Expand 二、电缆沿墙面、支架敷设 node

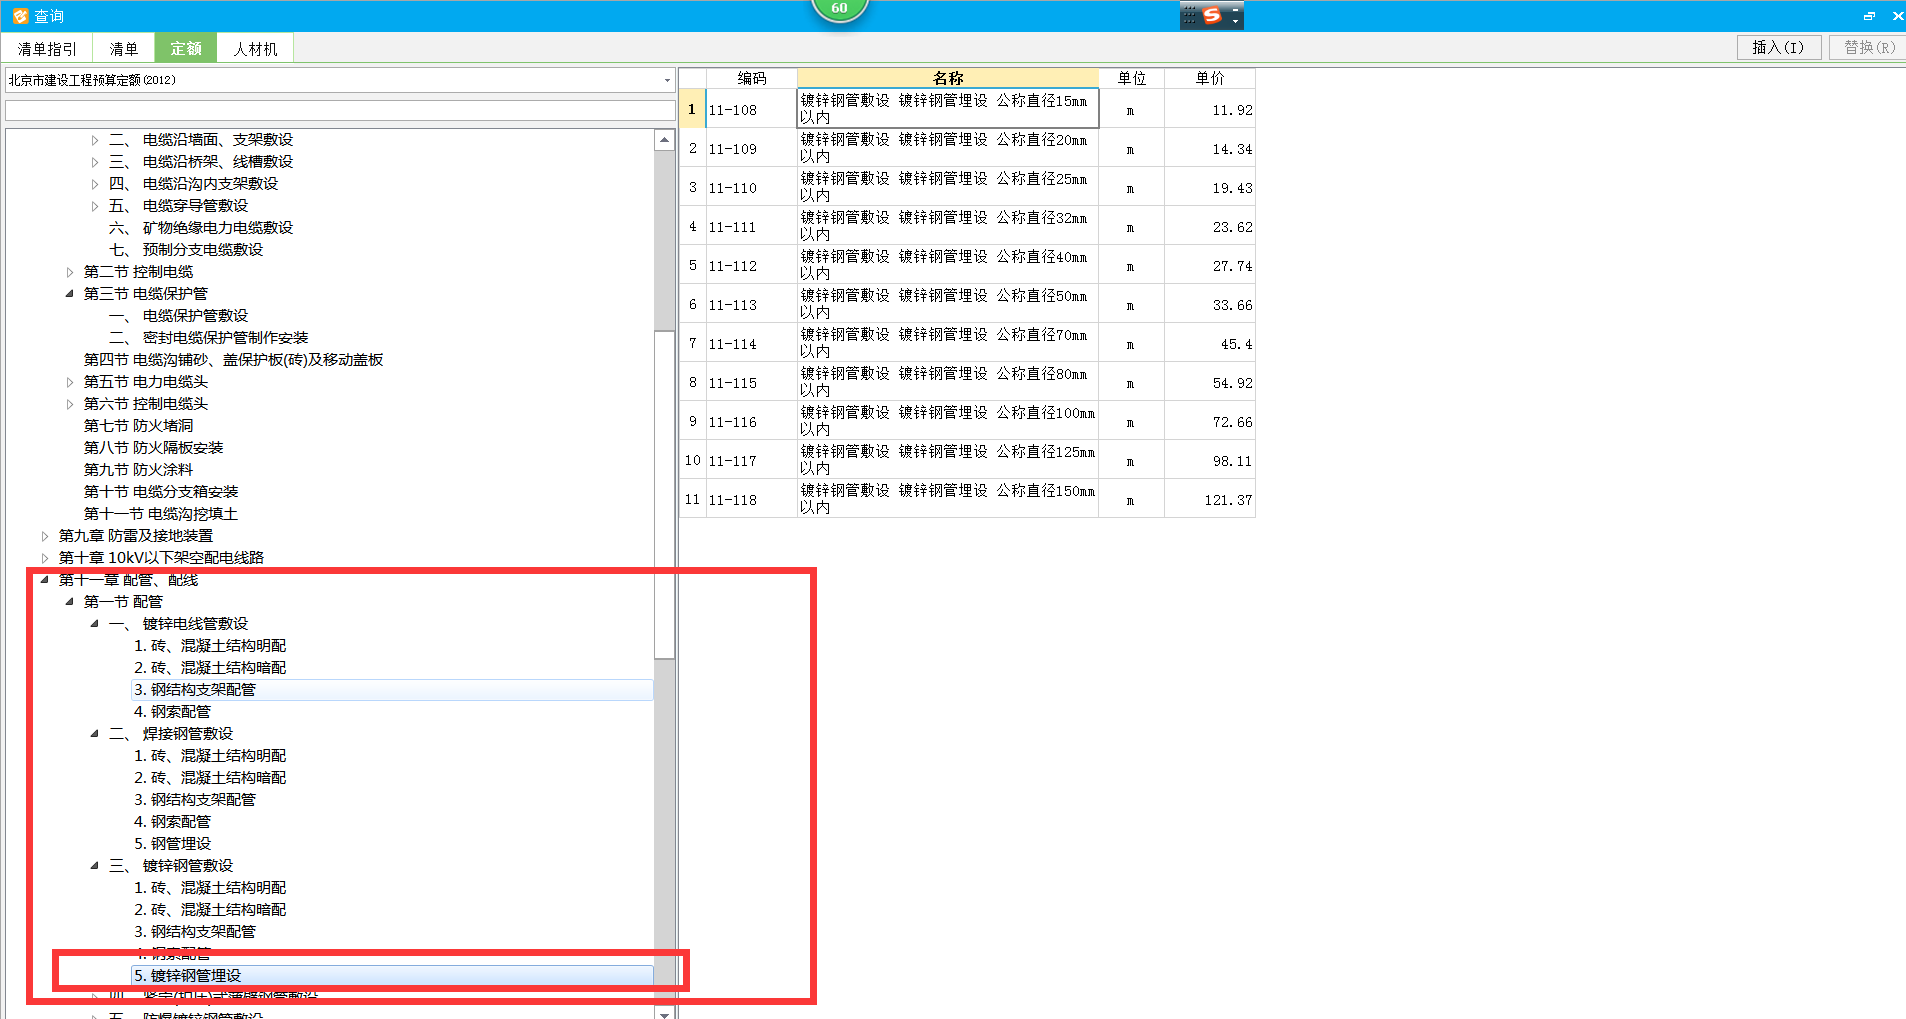tap(95, 140)
